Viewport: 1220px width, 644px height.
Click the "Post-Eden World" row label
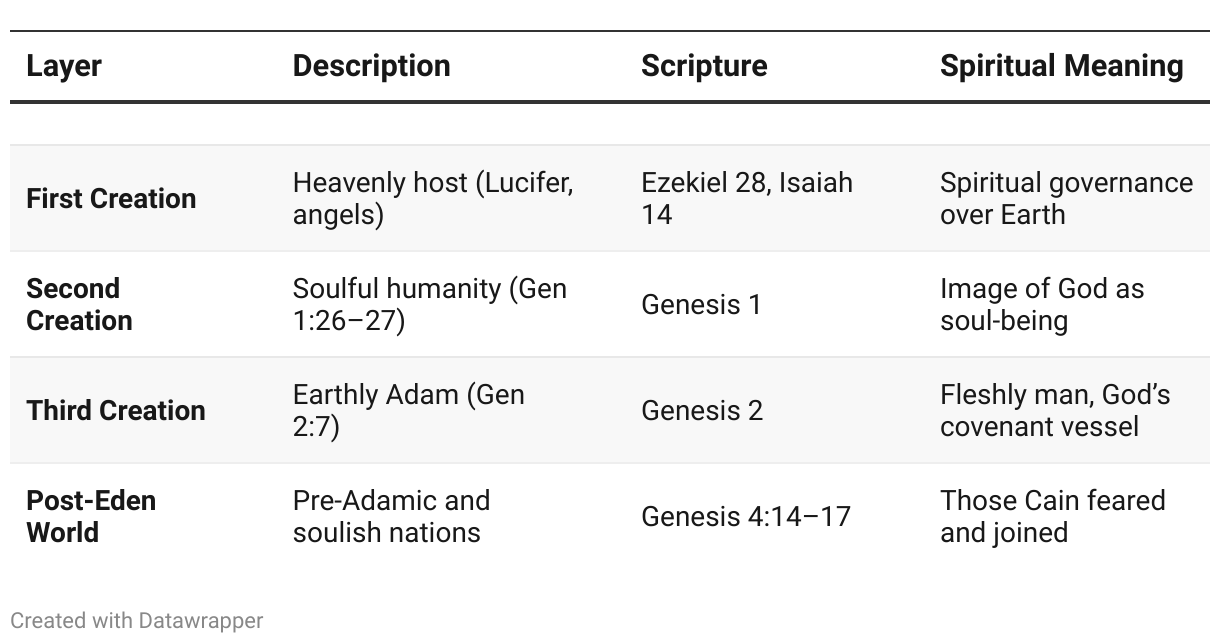91,516
